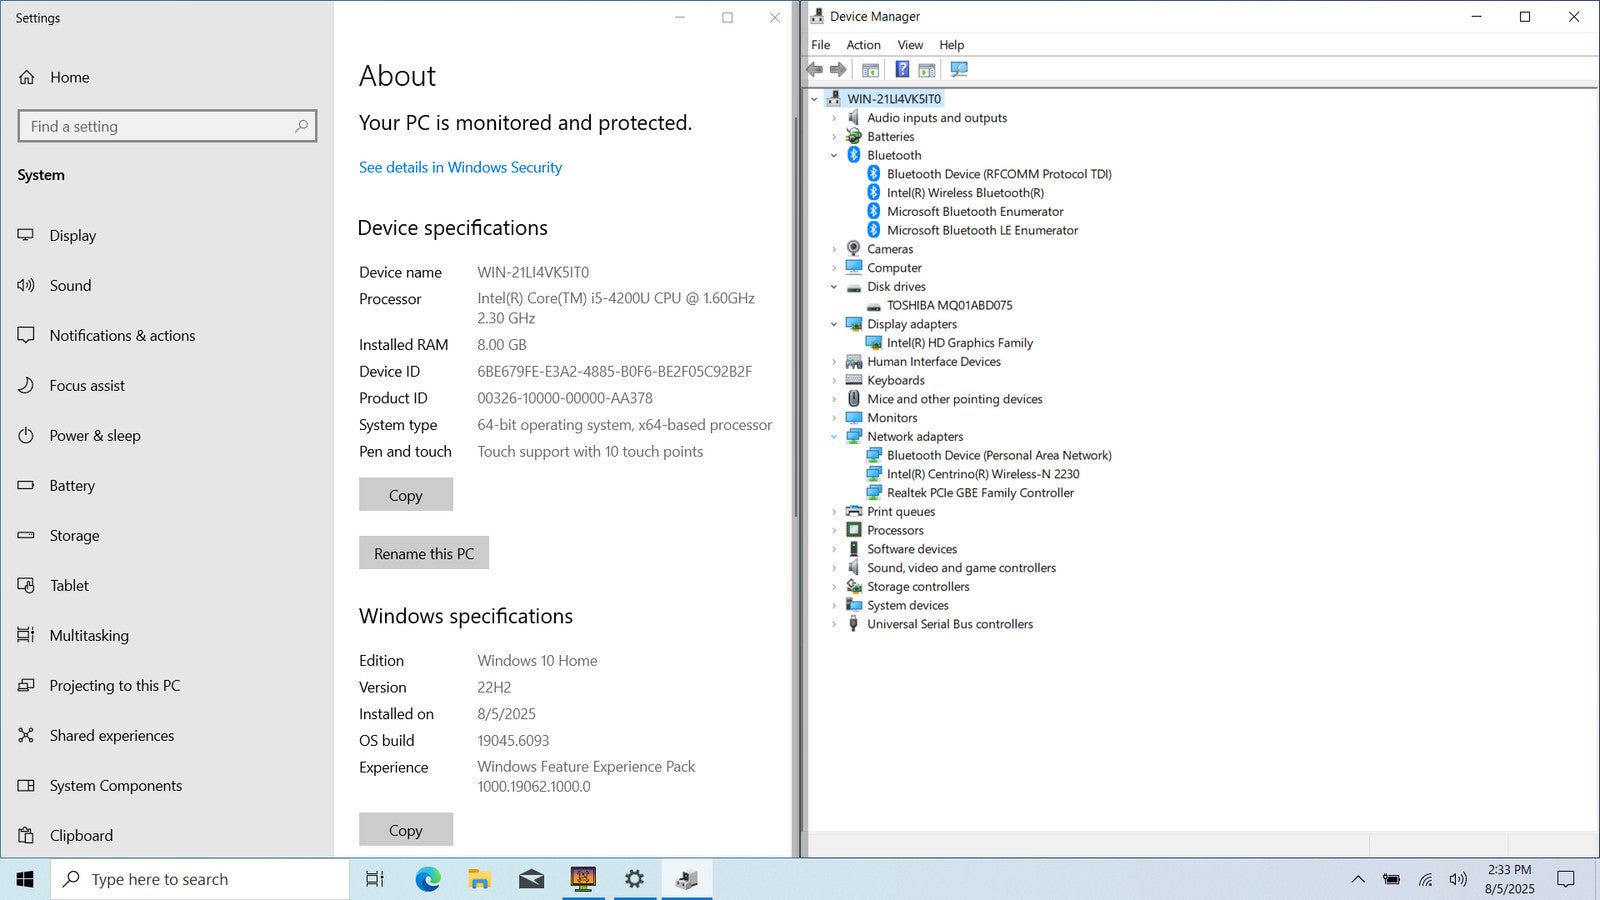Viewport: 1600px width, 900px height.
Task: Open volume control in system tray
Action: coord(1458,879)
